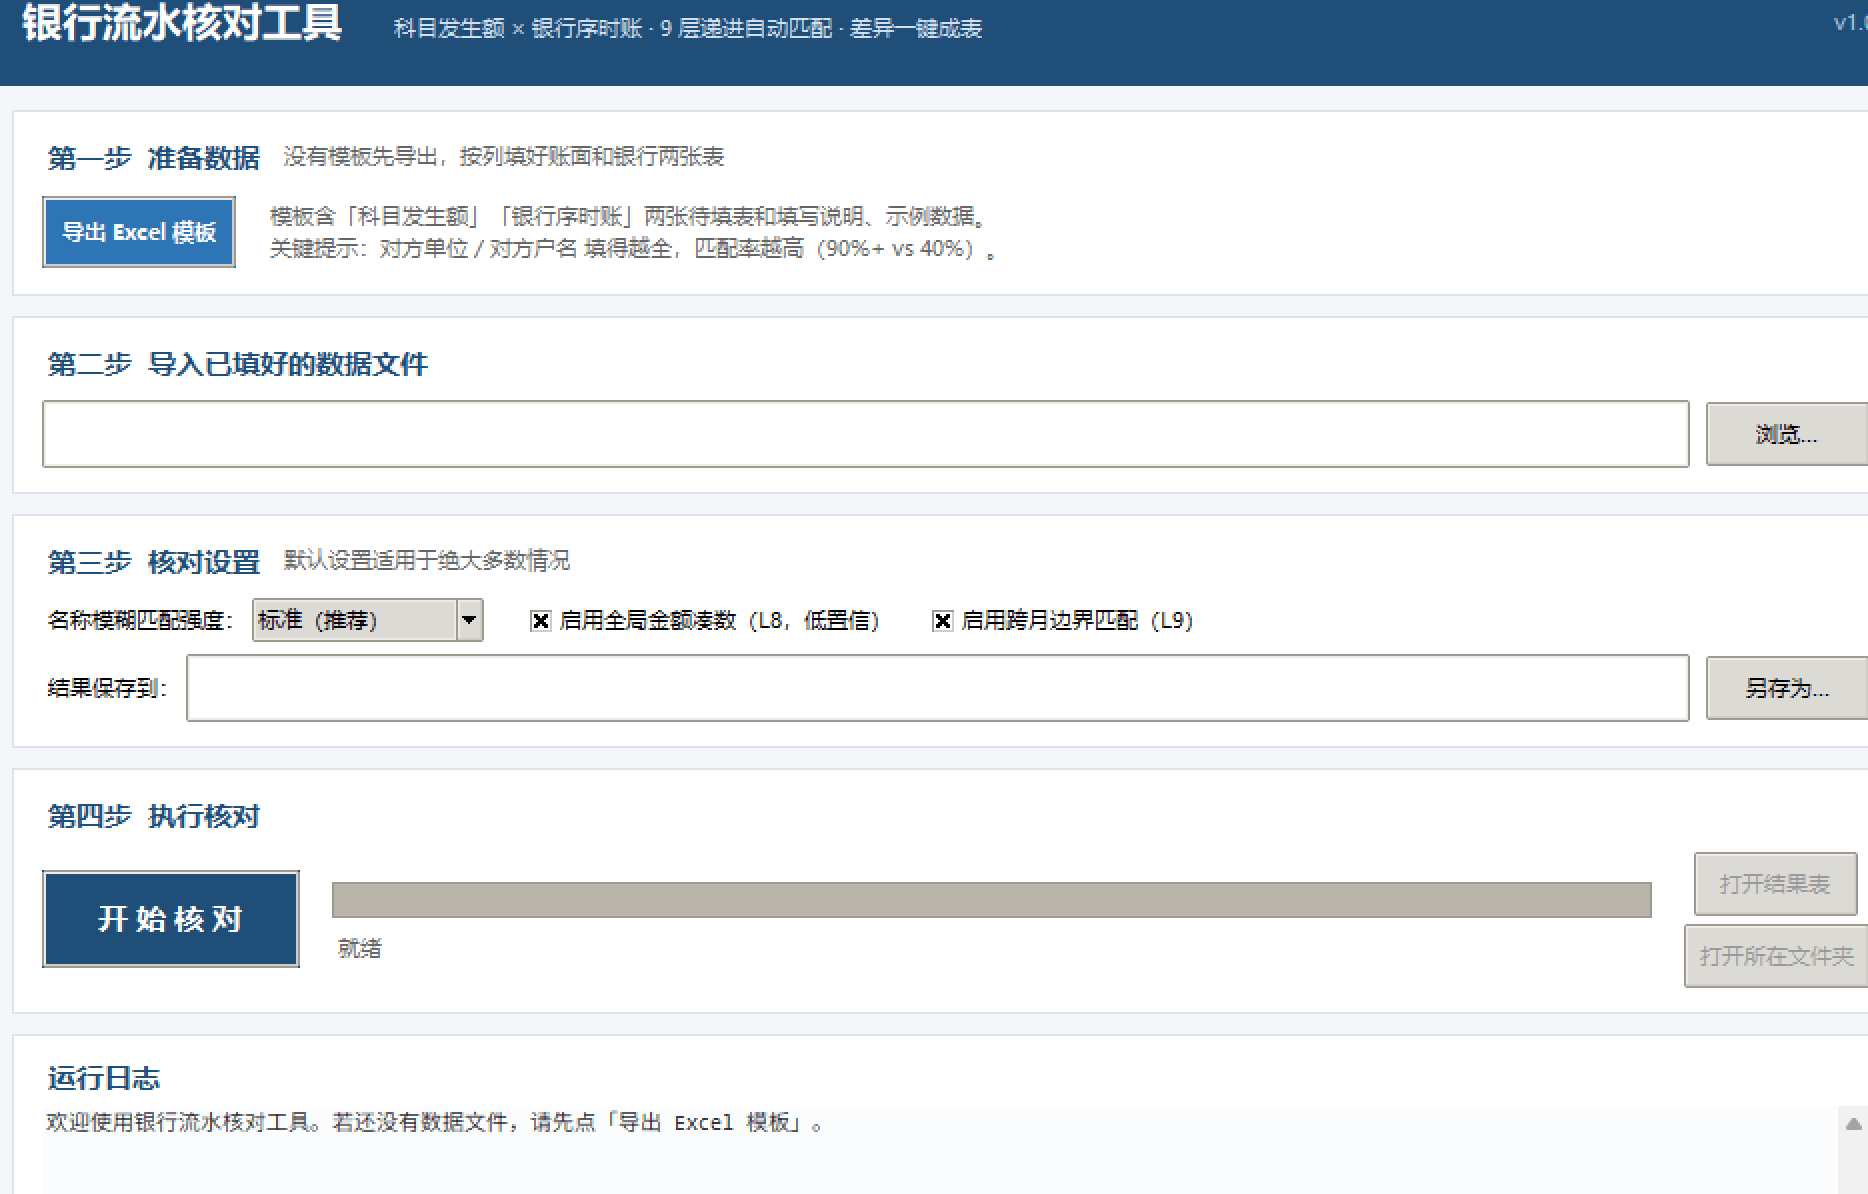Click the 就绪 status text
The height and width of the screenshot is (1194, 1868).
point(360,948)
